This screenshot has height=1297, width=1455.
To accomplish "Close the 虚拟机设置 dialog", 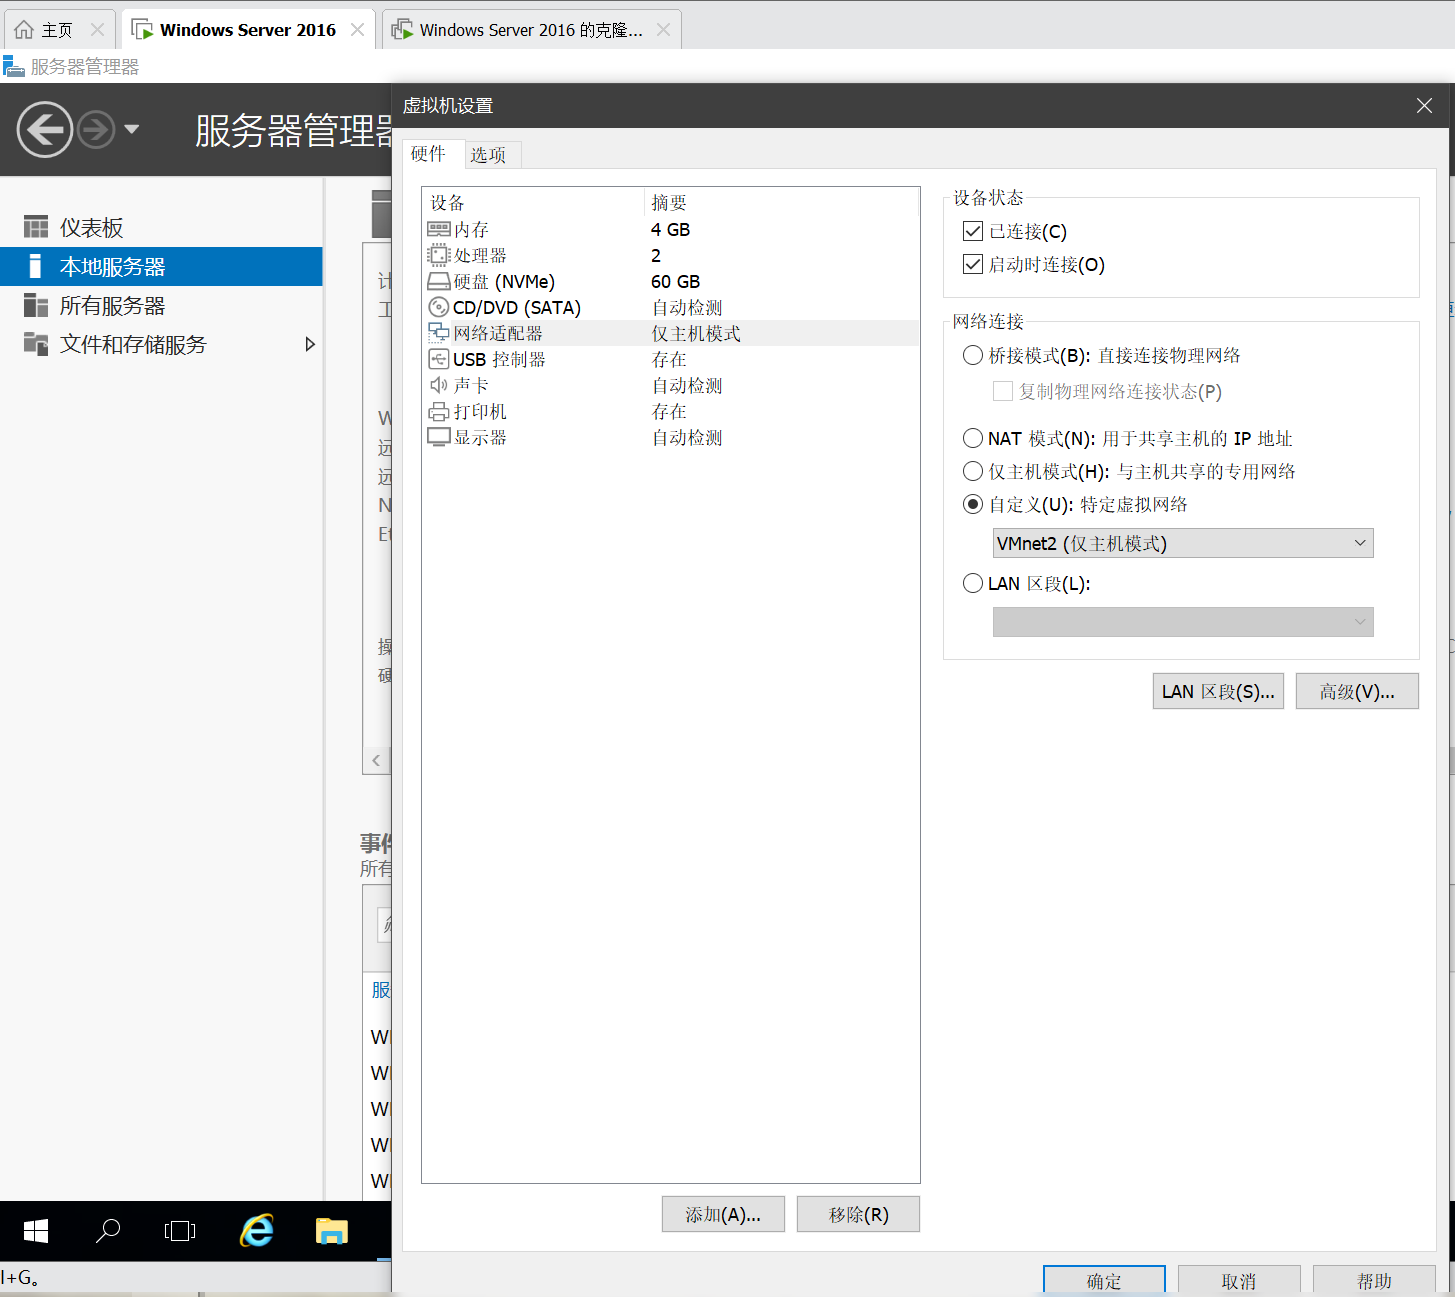I will tap(1424, 105).
